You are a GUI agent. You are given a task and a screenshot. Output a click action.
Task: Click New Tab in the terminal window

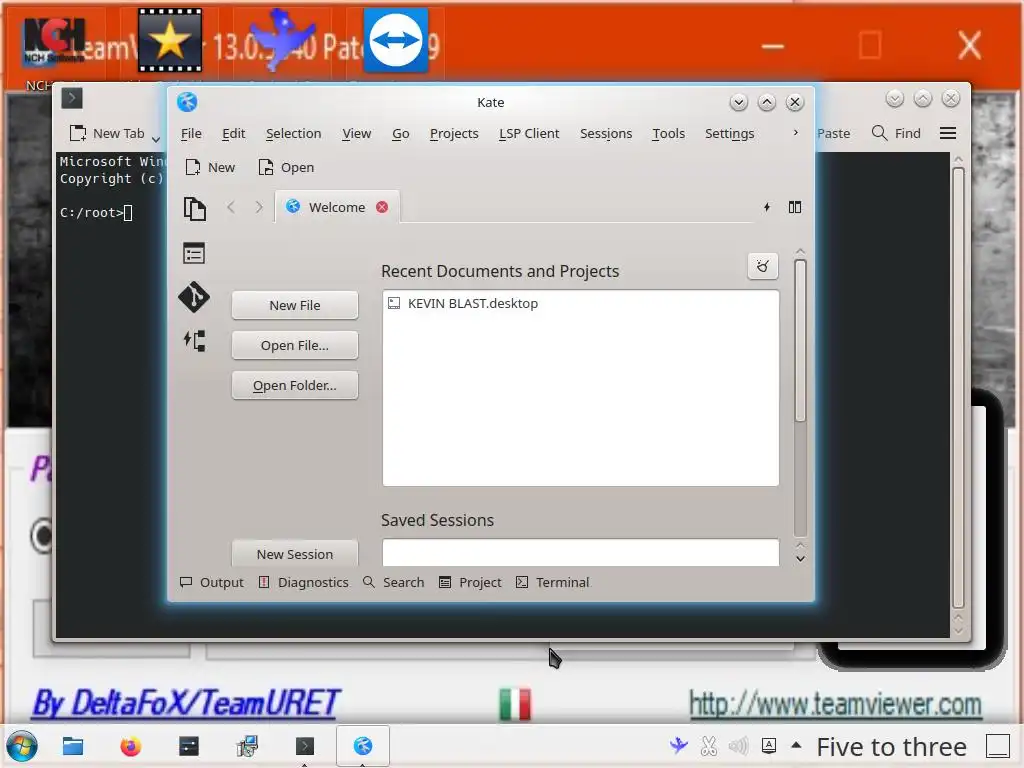pyautogui.click(x=107, y=133)
